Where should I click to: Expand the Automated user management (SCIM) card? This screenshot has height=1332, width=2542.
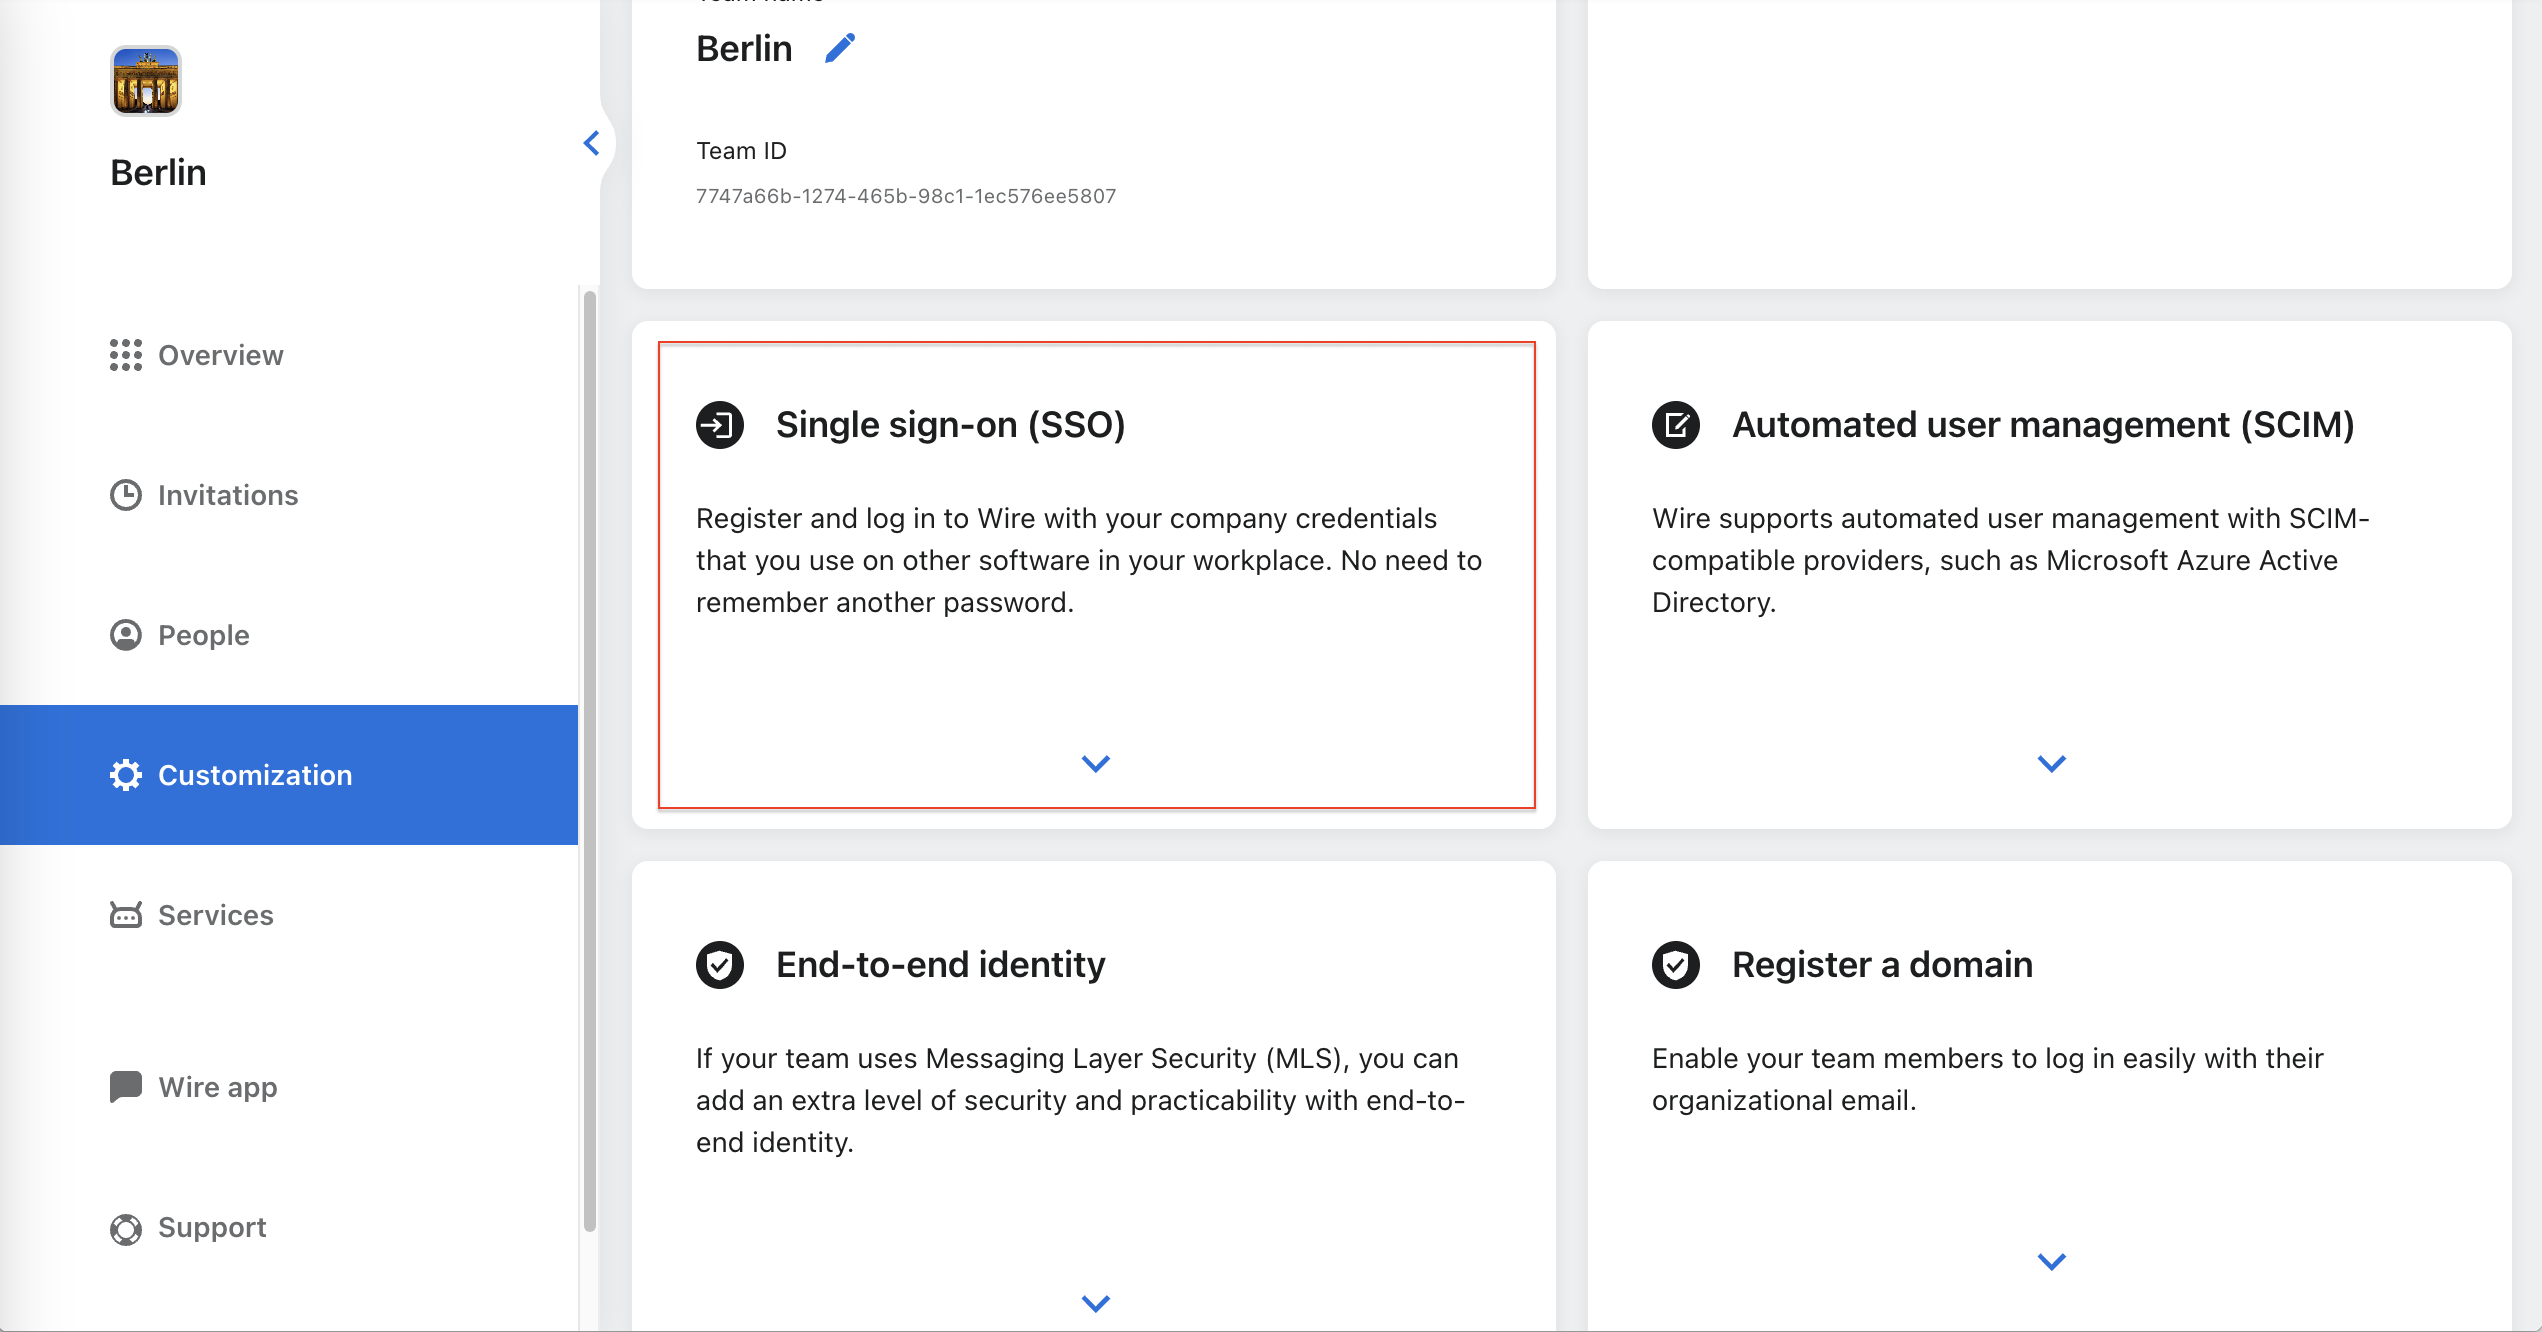click(x=2052, y=764)
